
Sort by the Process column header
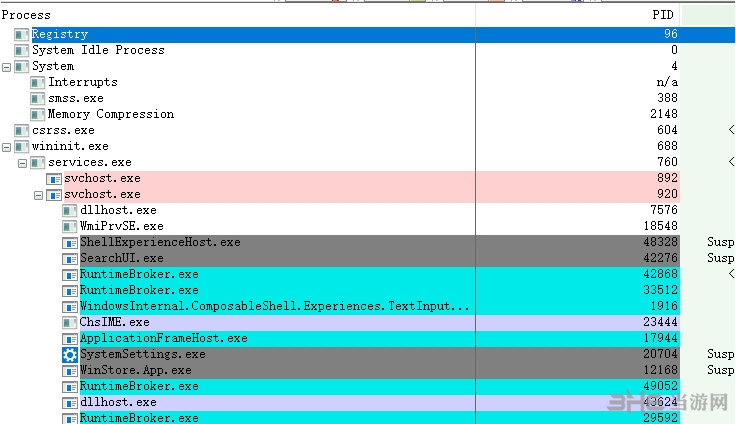[26, 15]
